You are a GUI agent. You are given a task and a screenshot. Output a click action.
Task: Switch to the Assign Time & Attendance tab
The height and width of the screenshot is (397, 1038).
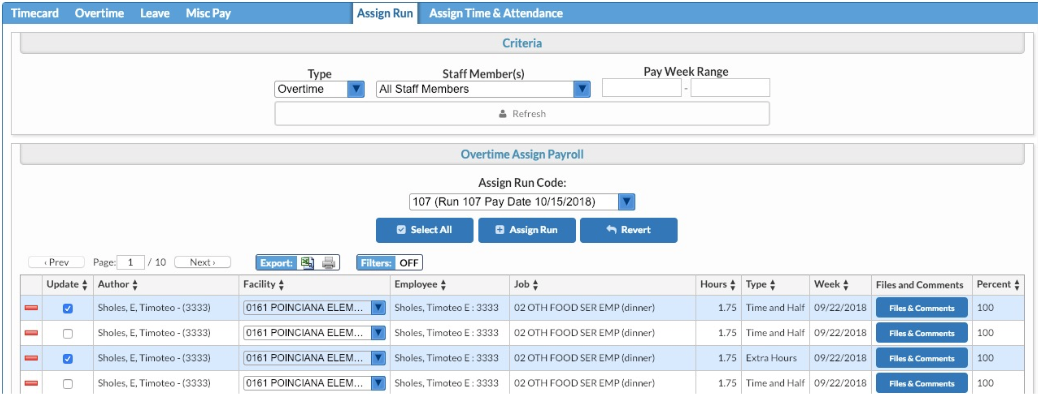point(496,13)
